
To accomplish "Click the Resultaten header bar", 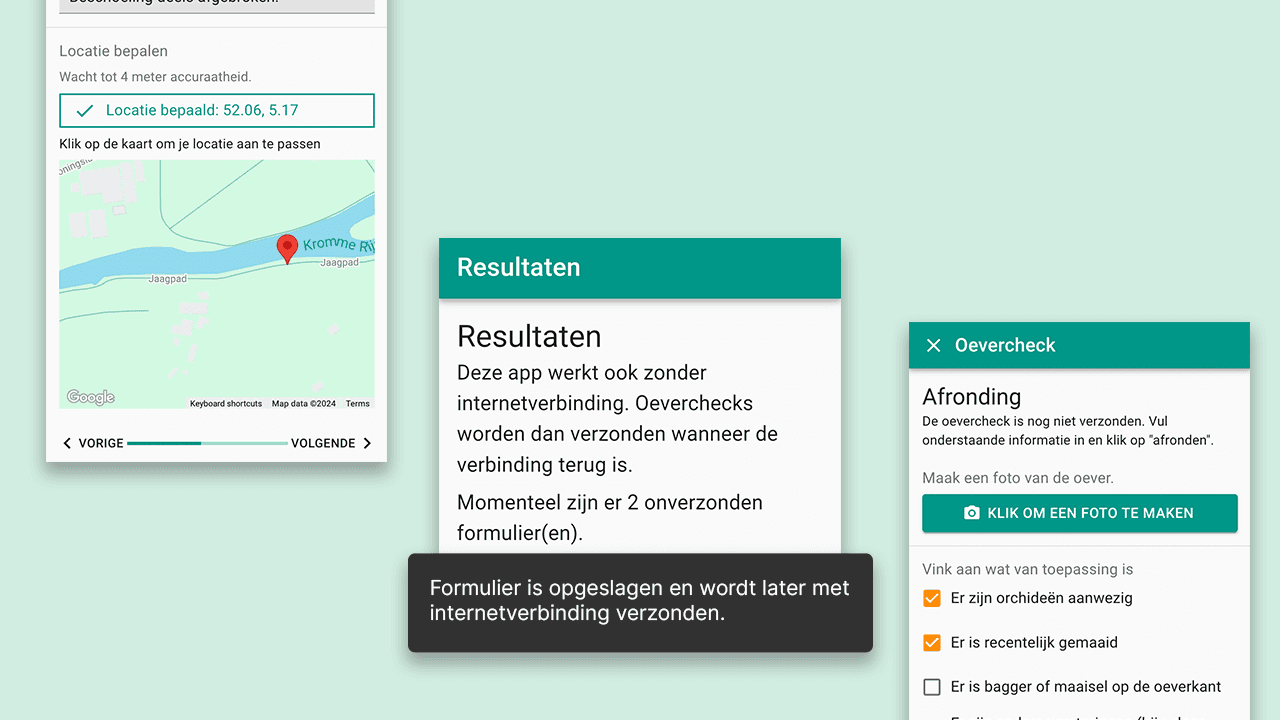I will 639,268.
